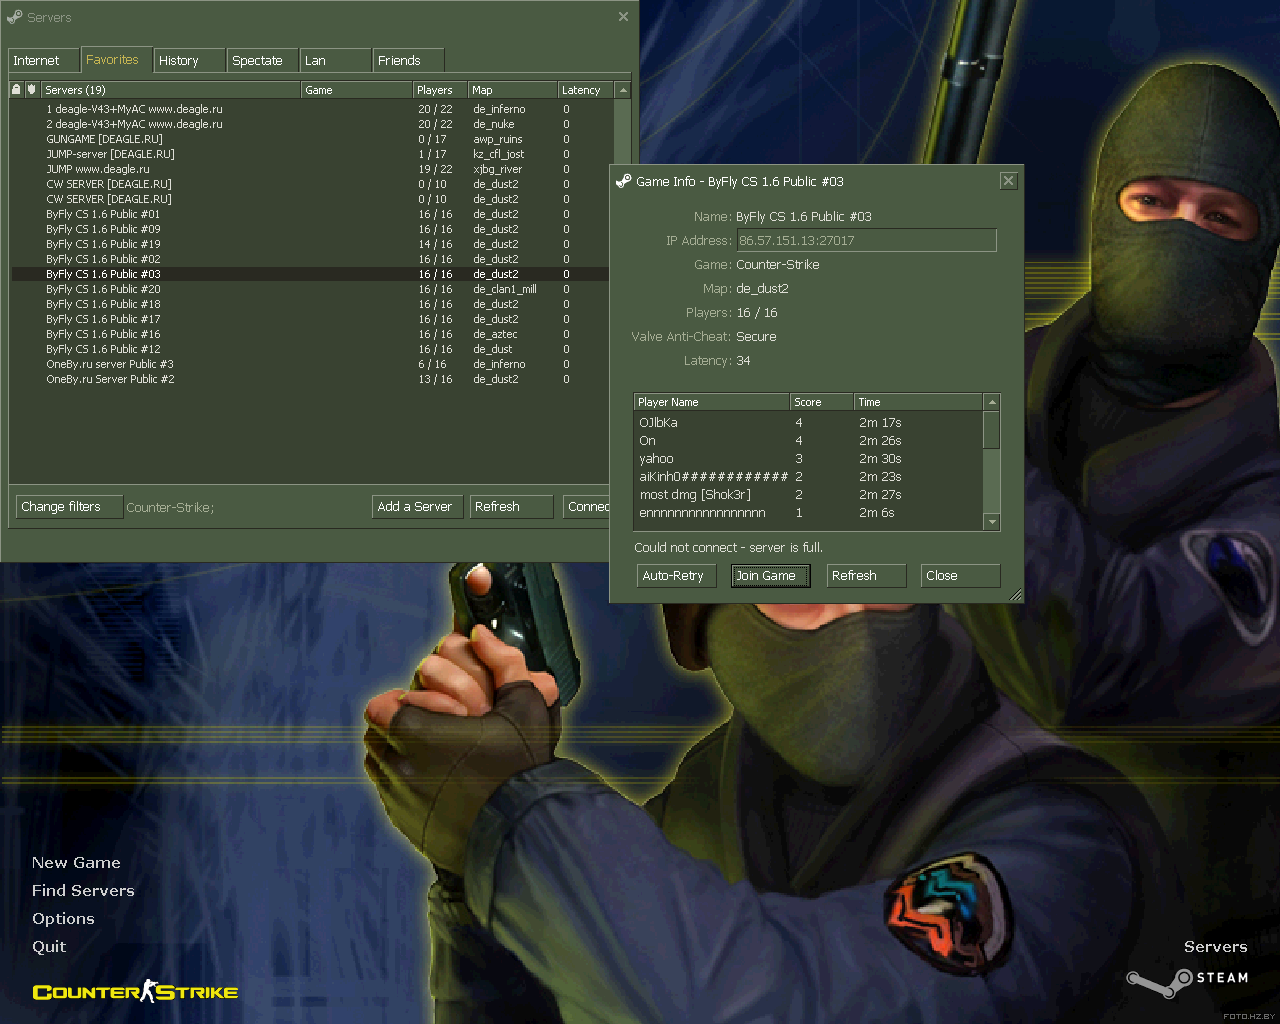Click the IP Address field 86.57.151.13:27017
The height and width of the screenshot is (1024, 1280).
pos(866,241)
